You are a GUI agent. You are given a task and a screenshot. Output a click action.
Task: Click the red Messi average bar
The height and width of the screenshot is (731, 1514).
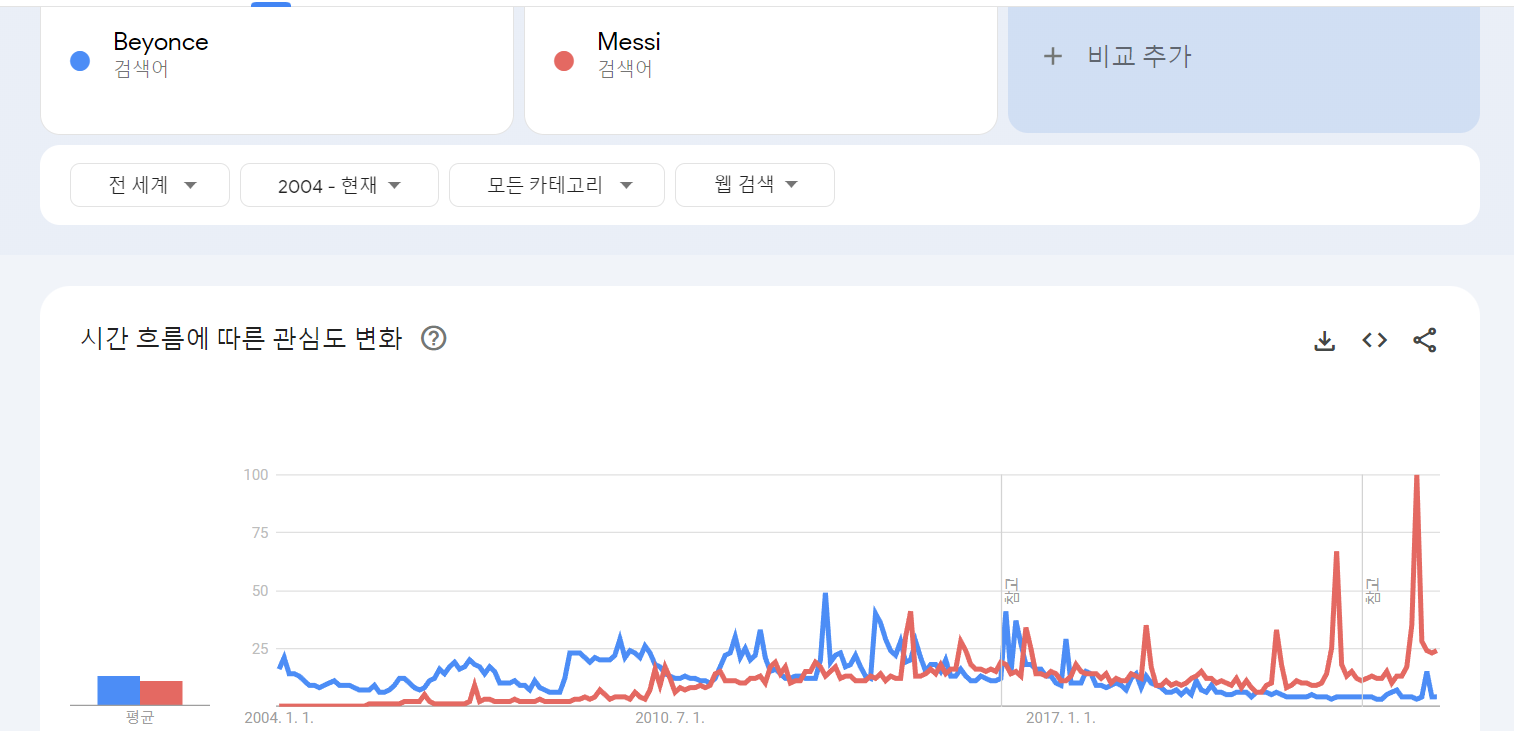(161, 693)
